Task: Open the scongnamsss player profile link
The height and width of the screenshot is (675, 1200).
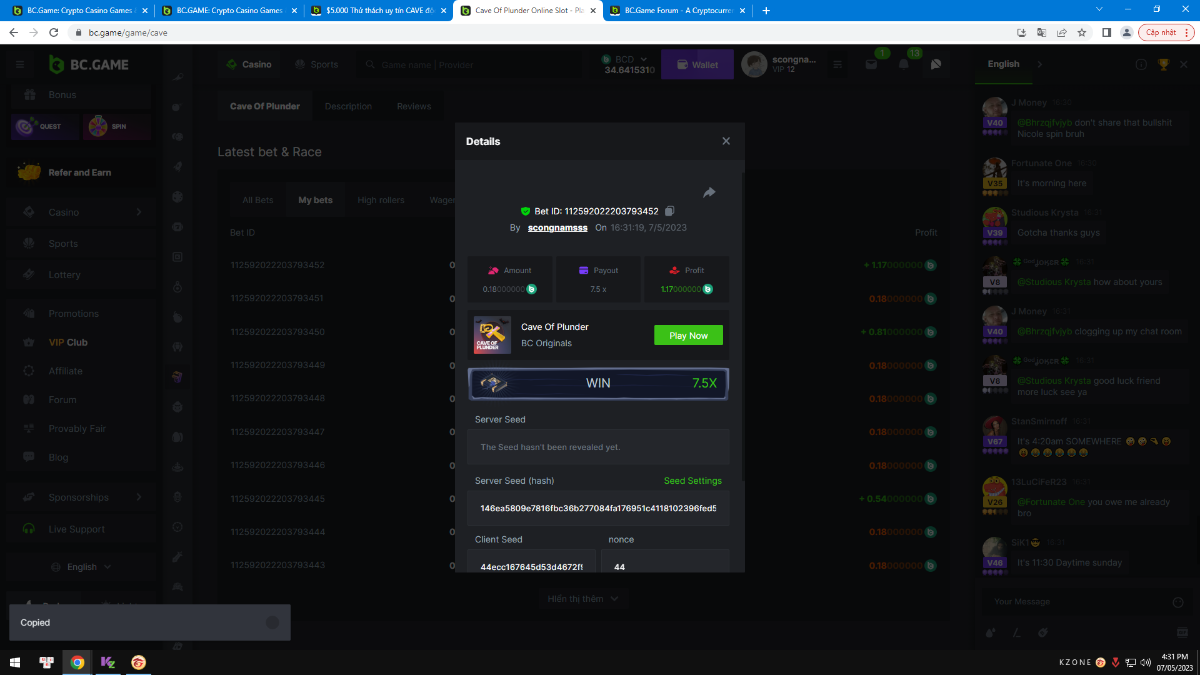Action: click(x=557, y=228)
